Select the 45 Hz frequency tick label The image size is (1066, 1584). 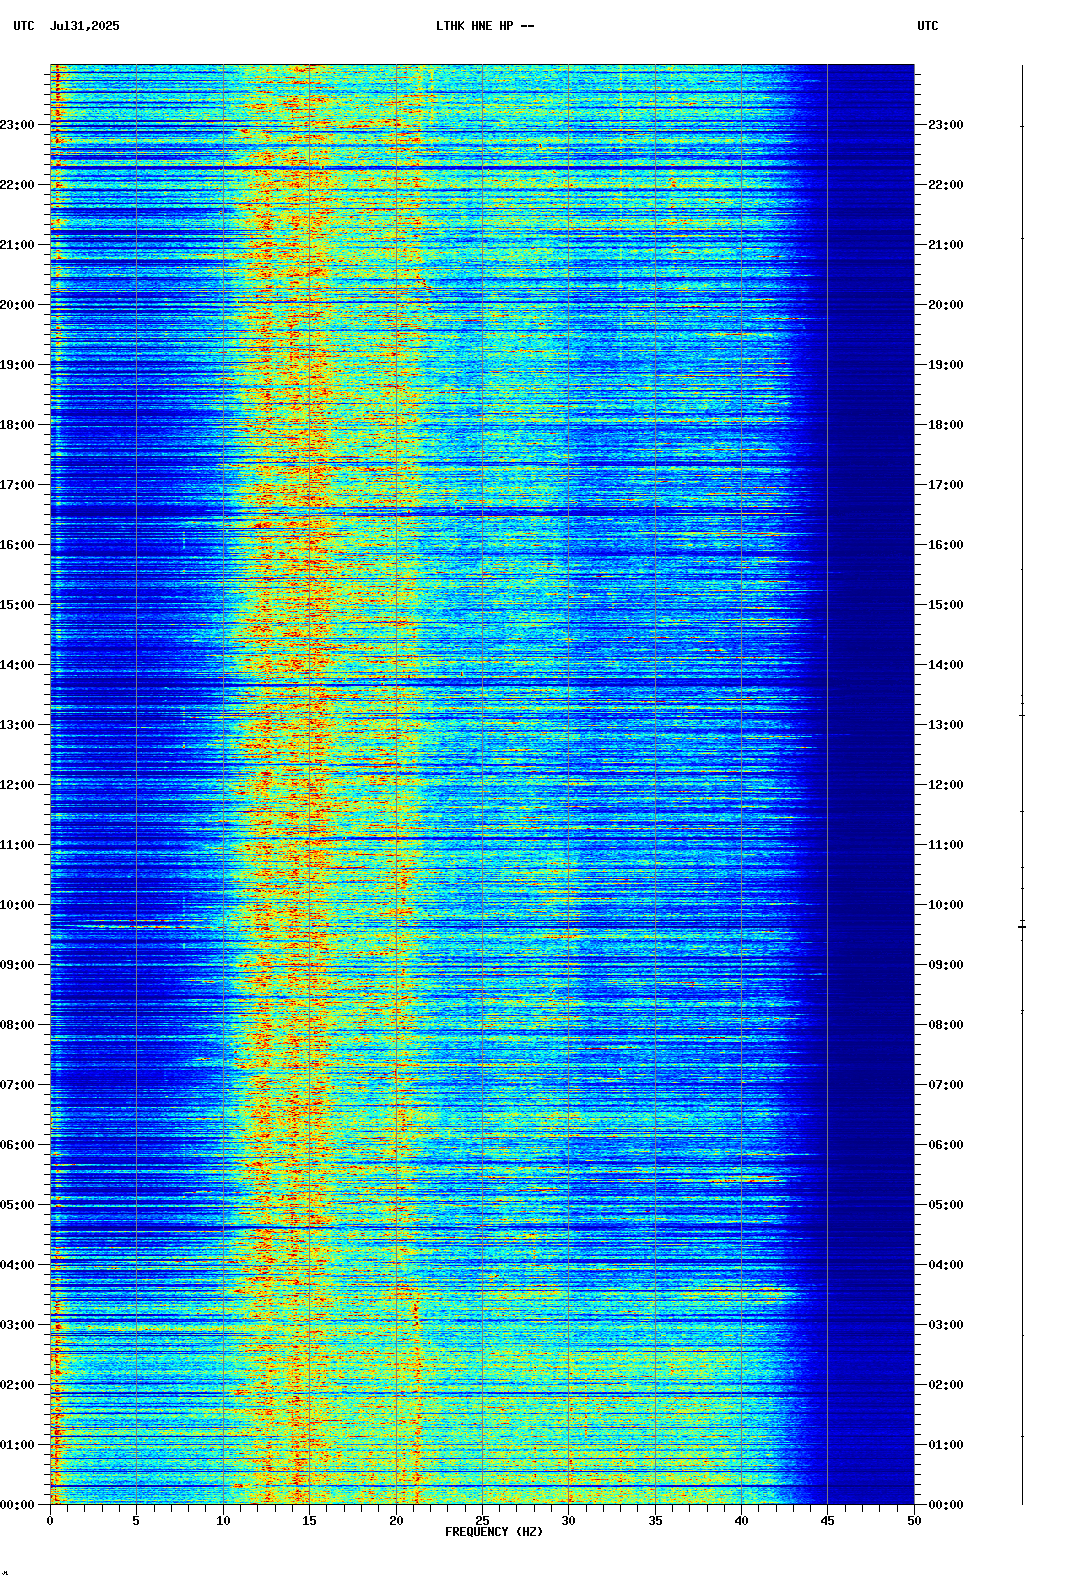click(x=828, y=1521)
